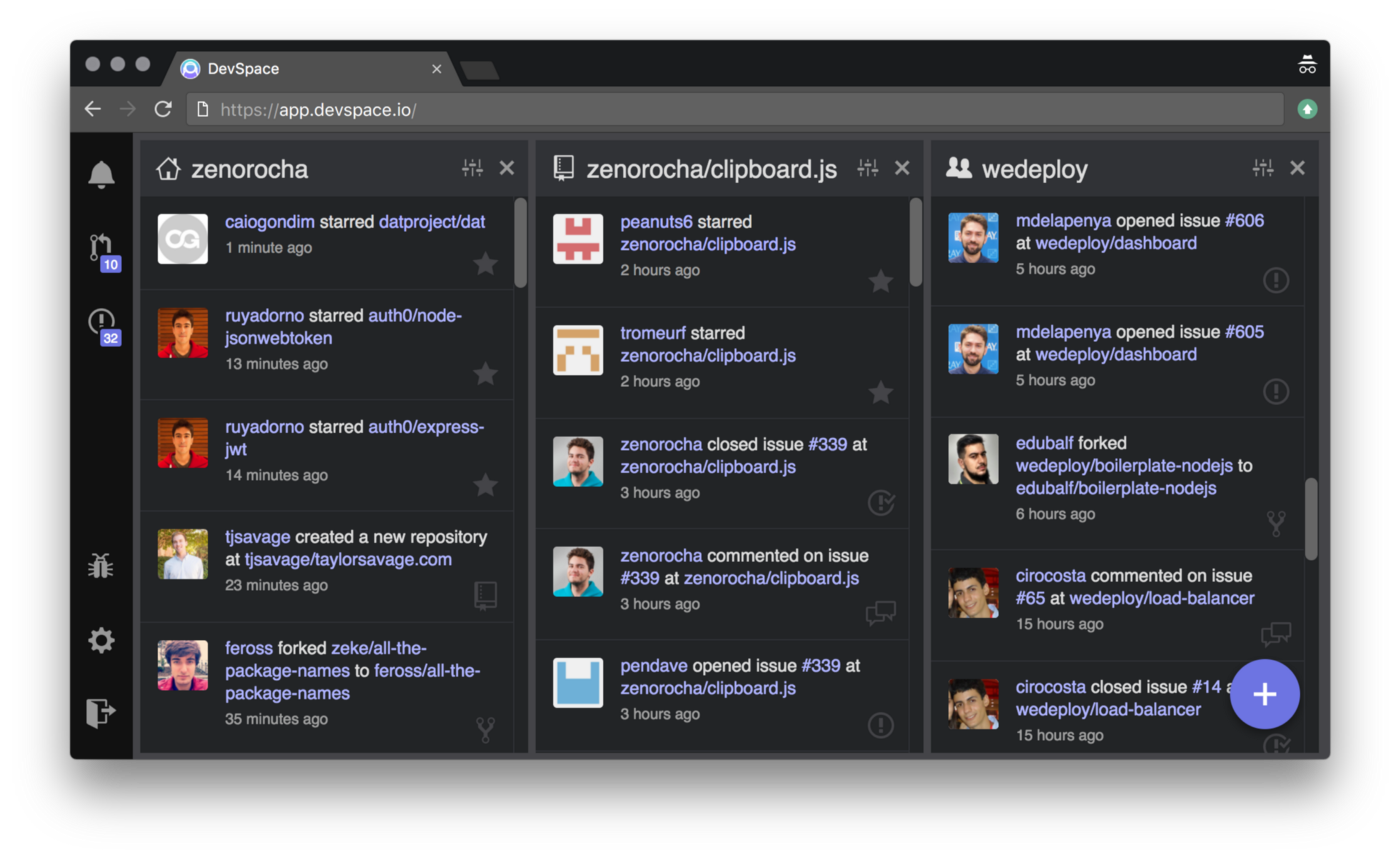This screenshot has height=859, width=1400.
Task: Open filters for the clipboard.js column
Action: click(867, 168)
